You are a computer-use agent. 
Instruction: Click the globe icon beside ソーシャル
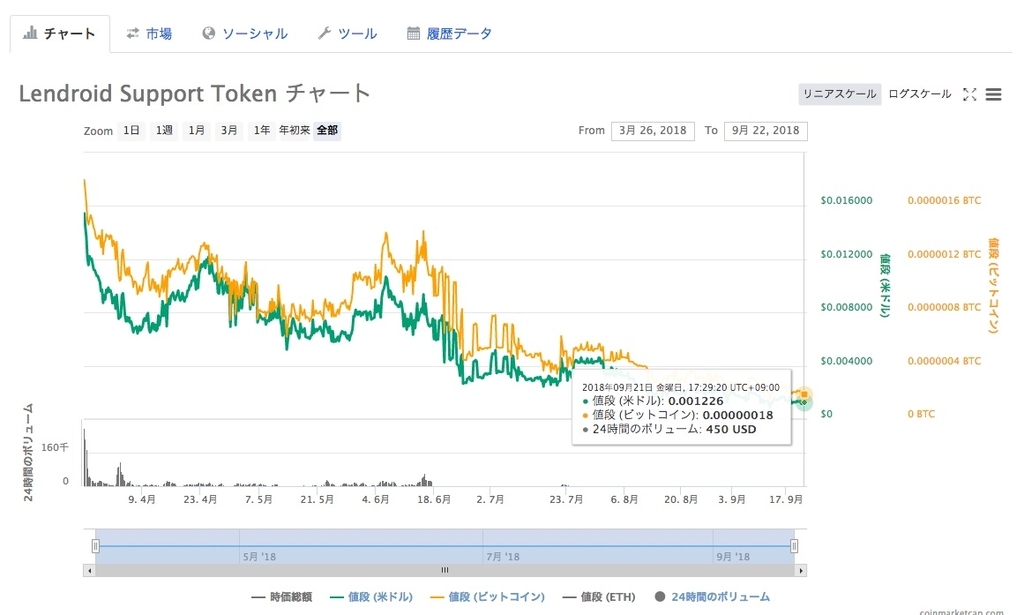208,33
